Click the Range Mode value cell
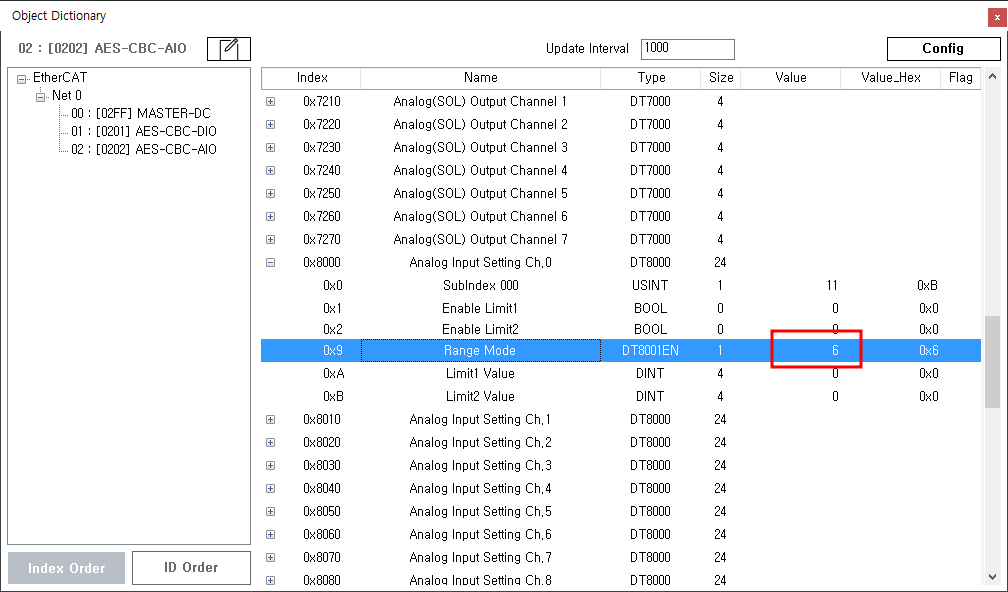Viewport: 1008px width, 592px height. (816, 351)
